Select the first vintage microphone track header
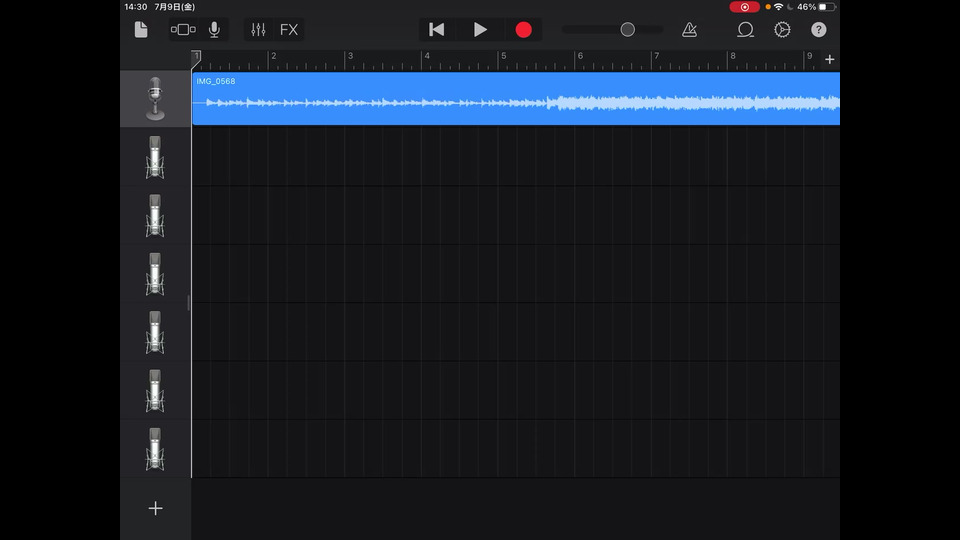 156,99
